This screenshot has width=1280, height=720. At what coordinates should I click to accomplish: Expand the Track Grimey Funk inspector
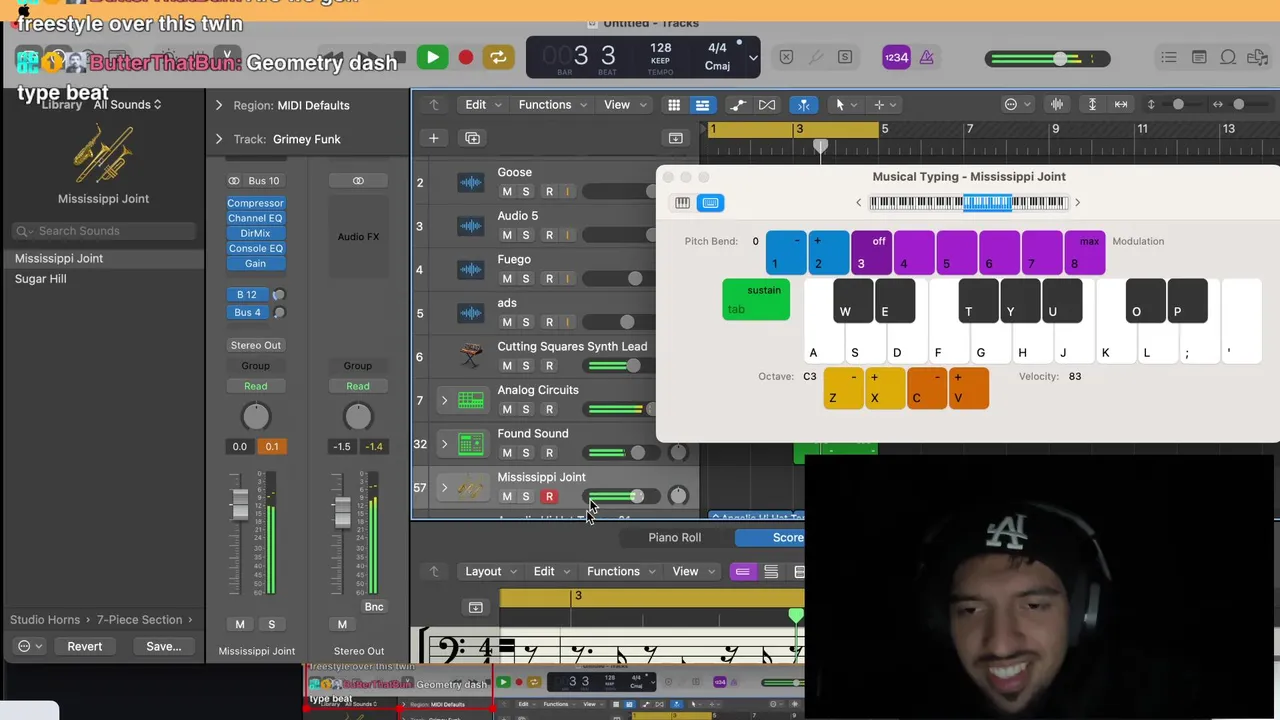pyautogui.click(x=219, y=139)
